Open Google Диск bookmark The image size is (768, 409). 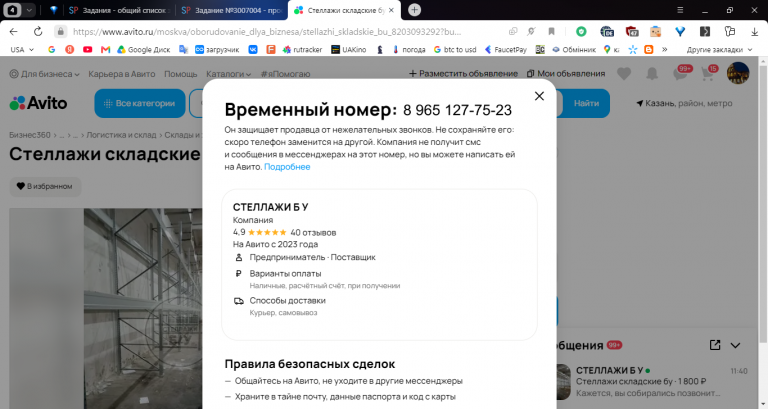pos(144,49)
